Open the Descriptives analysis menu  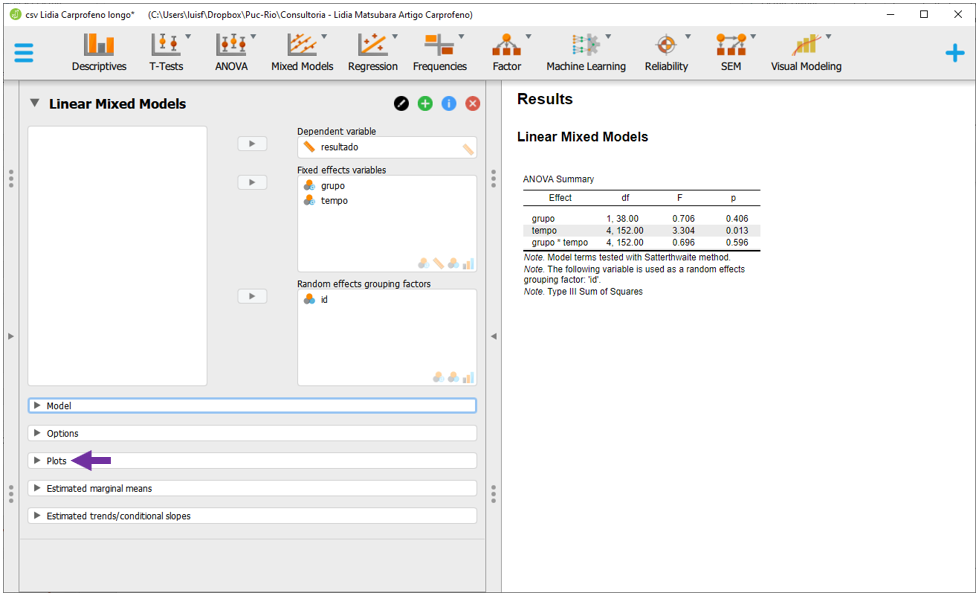[99, 52]
